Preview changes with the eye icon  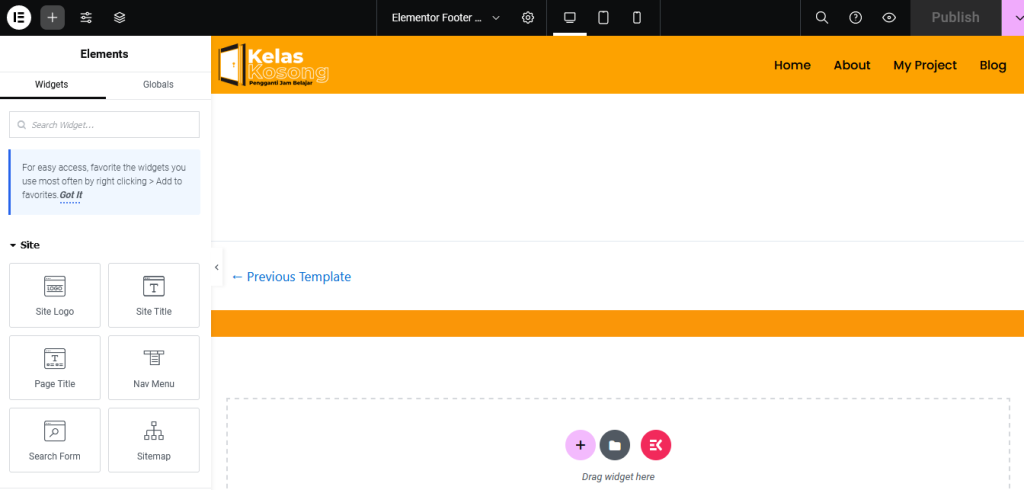click(889, 18)
